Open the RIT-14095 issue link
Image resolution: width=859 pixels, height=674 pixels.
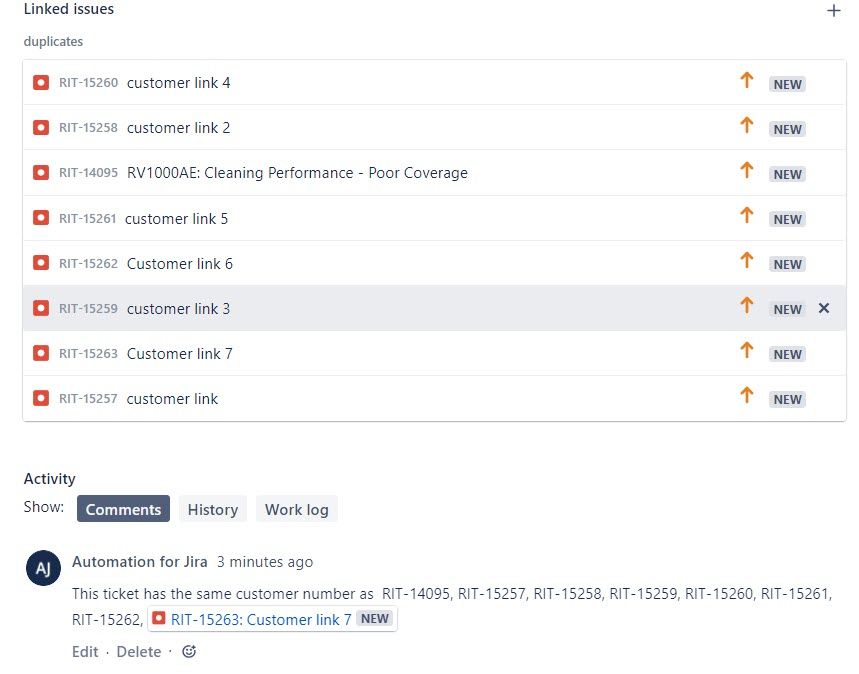tap(89, 173)
